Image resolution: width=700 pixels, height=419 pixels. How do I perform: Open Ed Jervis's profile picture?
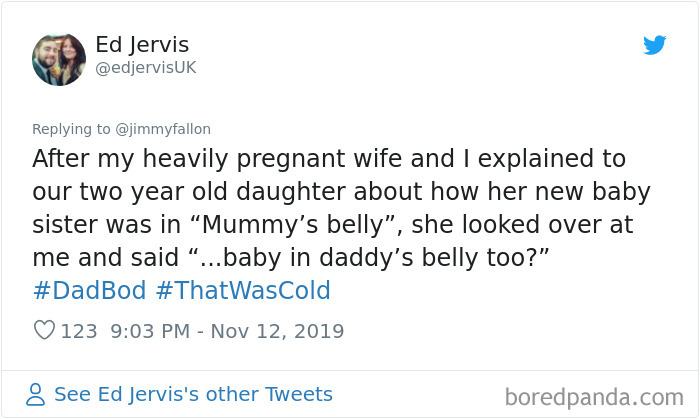(x=59, y=59)
